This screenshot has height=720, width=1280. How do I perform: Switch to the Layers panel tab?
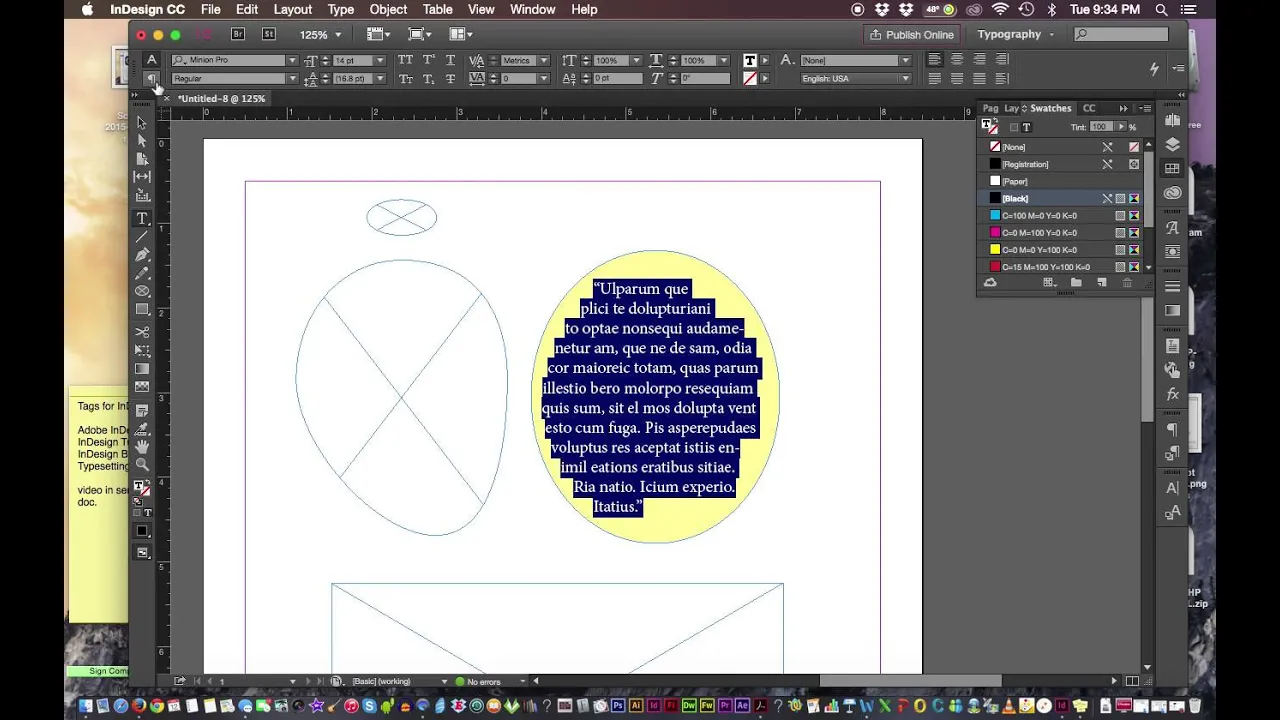point(1012,108)
